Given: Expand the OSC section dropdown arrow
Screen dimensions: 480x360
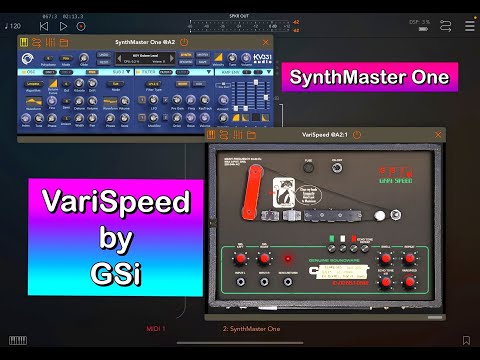Looking at the screenshot, I should (128, 72).
